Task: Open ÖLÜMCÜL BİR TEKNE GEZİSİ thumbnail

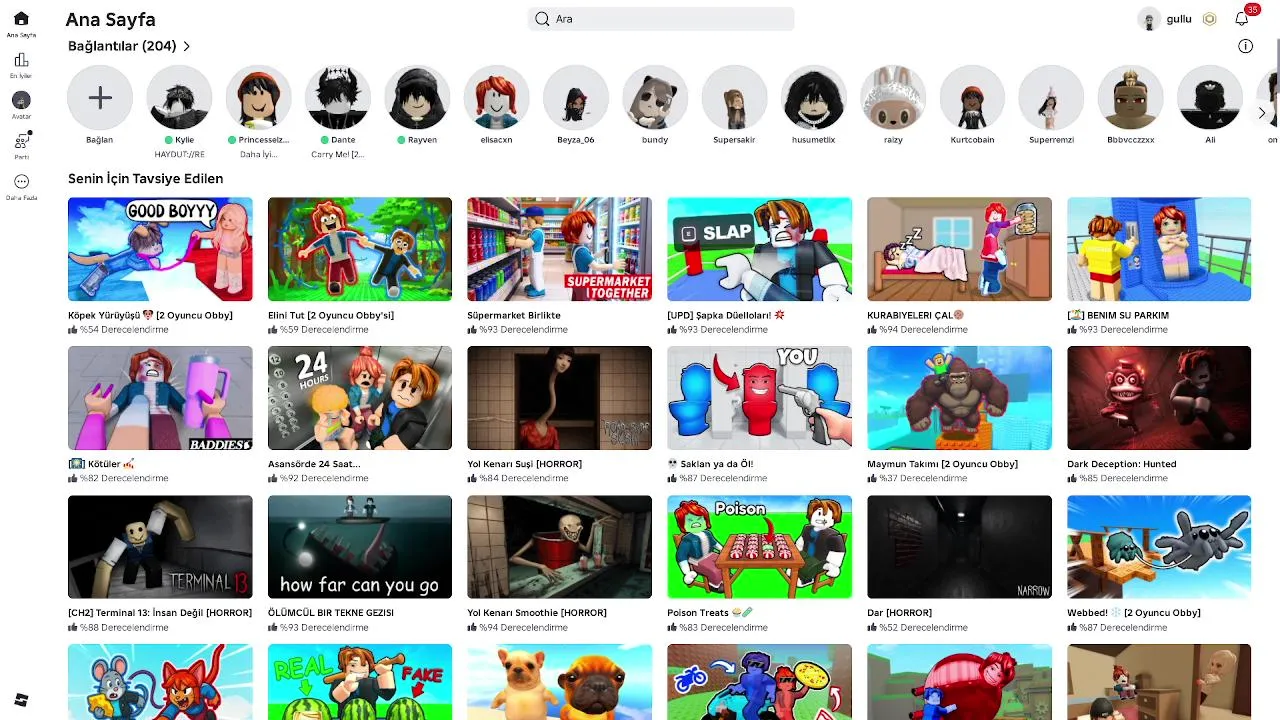Action: pyautogui.click(x=360, y=547)
